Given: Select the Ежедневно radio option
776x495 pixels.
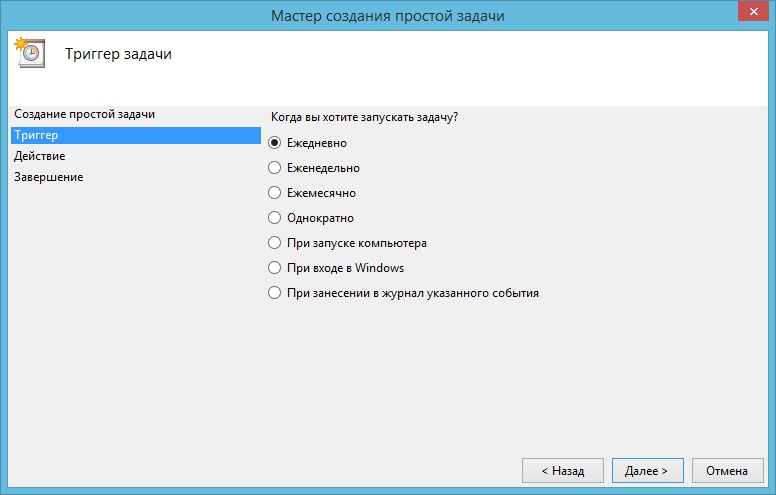Looking at the screenshot, I should pos(275,143).
